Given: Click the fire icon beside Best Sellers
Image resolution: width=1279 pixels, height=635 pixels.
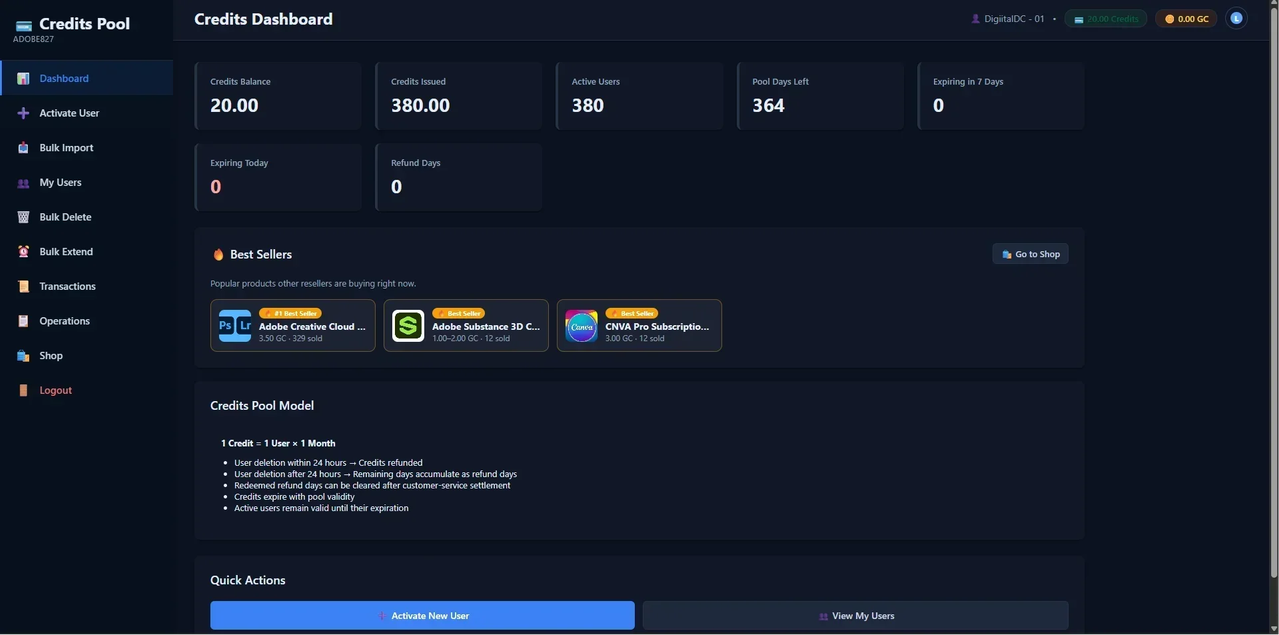Looking at the screenshot, I should click(219, 255).
